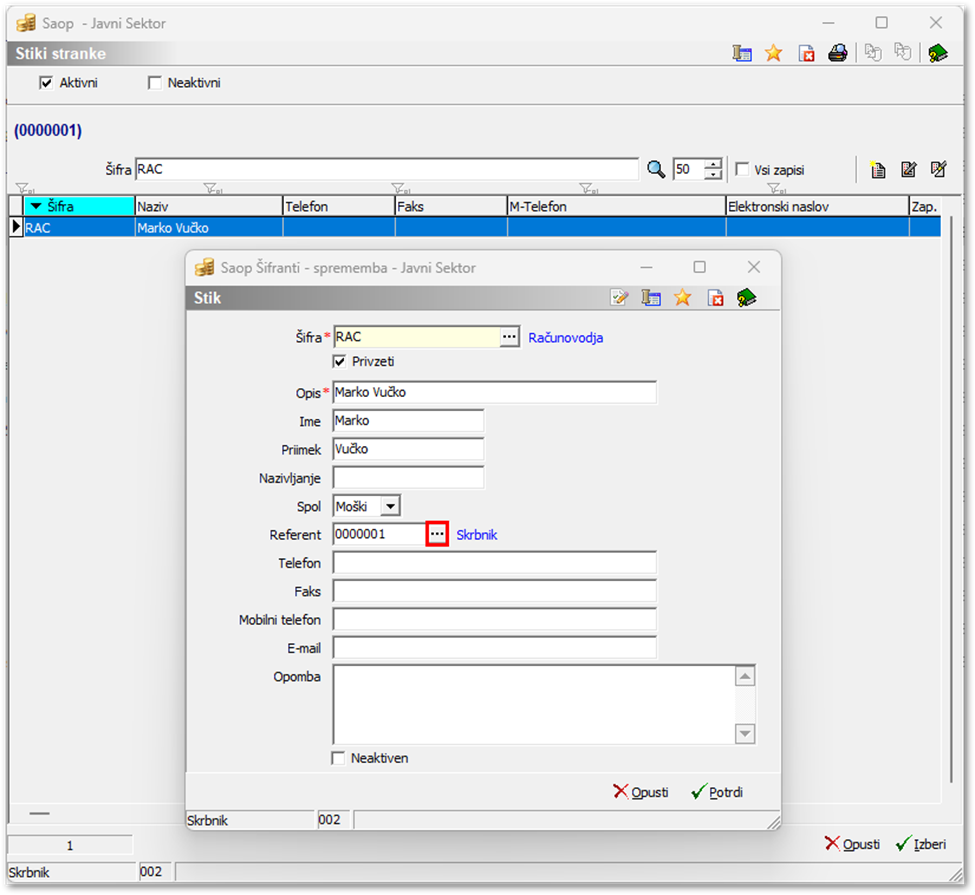Viewport: 975px width, 895px height.
Task: Toggle the Privzeti checkbox
Action: point(339,361)
